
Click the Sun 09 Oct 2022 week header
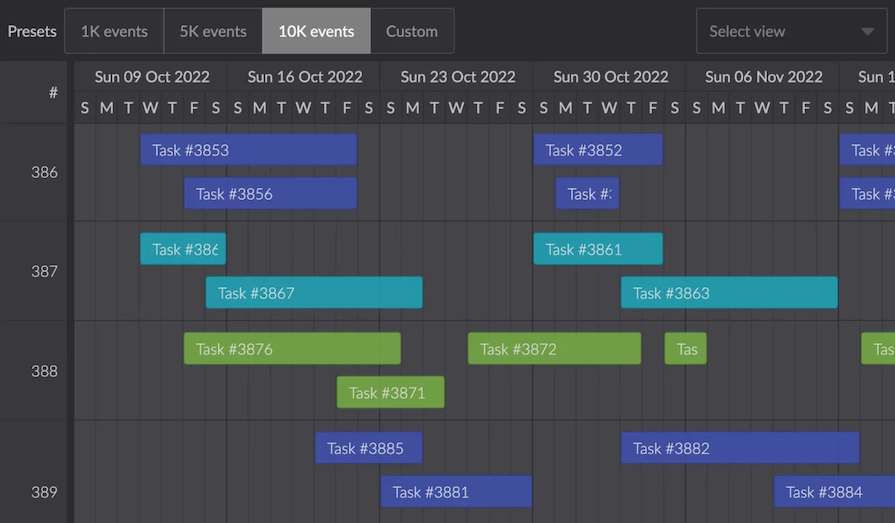(x=152, y=77)
